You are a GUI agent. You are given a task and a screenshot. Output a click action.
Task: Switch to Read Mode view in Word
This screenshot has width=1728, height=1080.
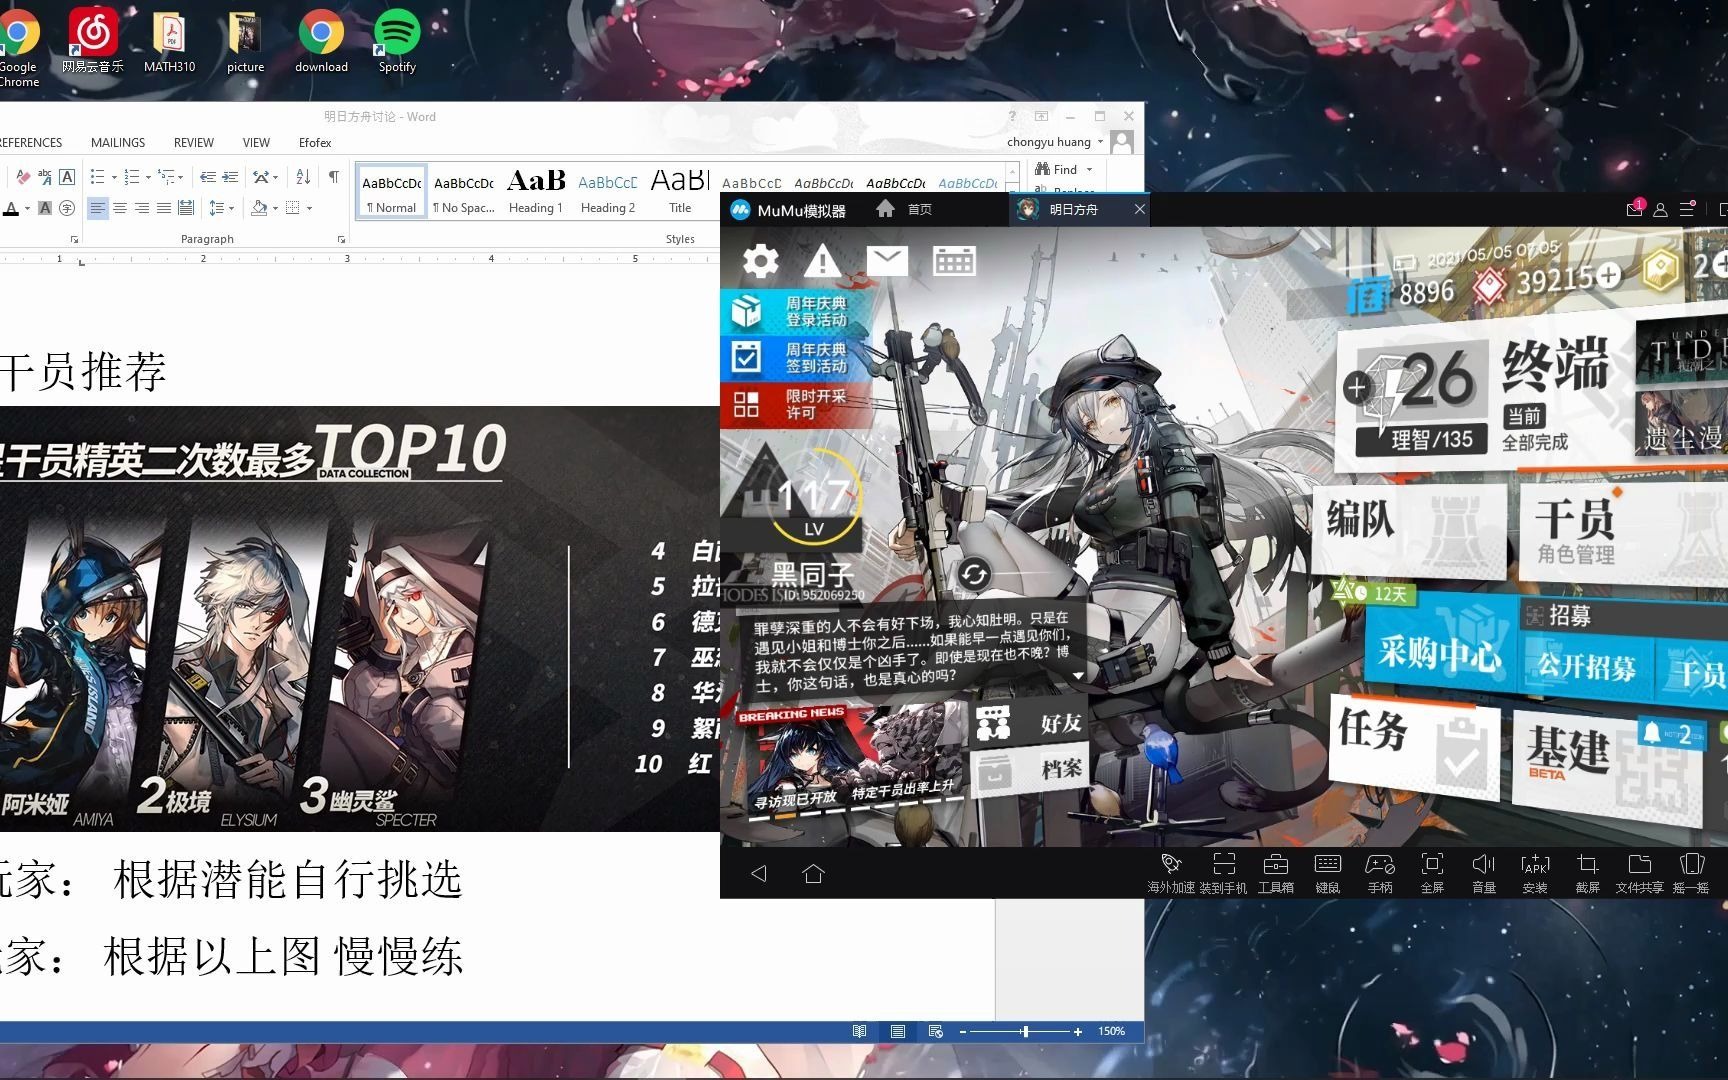pos(859,1031)
